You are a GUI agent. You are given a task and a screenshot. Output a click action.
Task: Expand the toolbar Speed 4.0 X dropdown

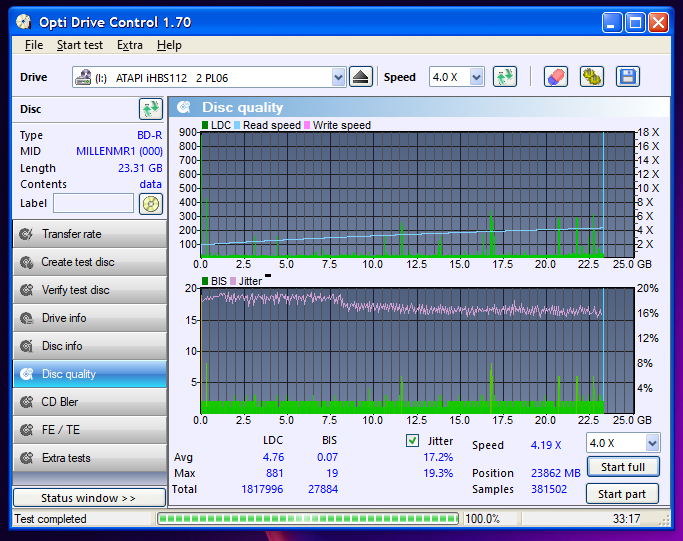tap(477, 78)
